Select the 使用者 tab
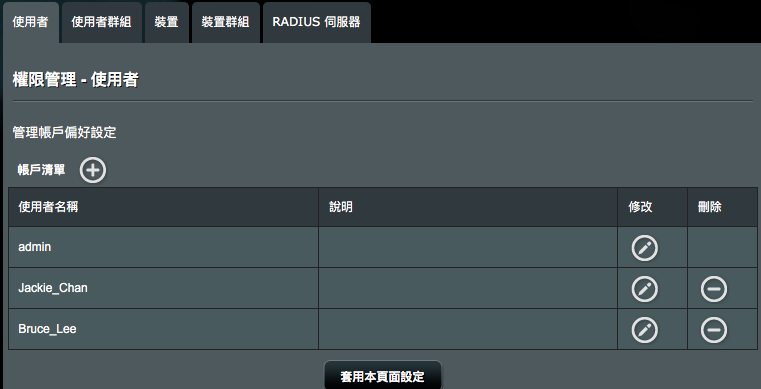Image resolution: width=761 pixels, height=389 pixels. coord(31,22)
